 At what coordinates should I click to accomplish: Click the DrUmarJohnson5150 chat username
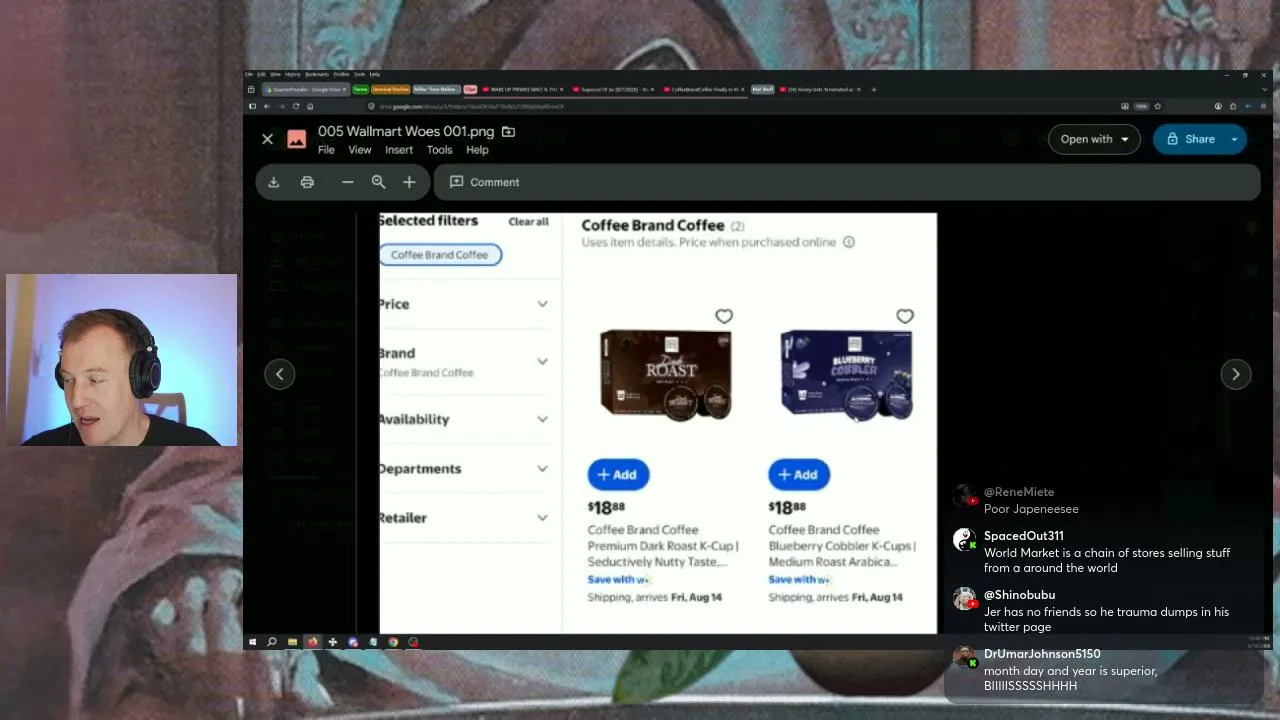tap(1042, 654)
